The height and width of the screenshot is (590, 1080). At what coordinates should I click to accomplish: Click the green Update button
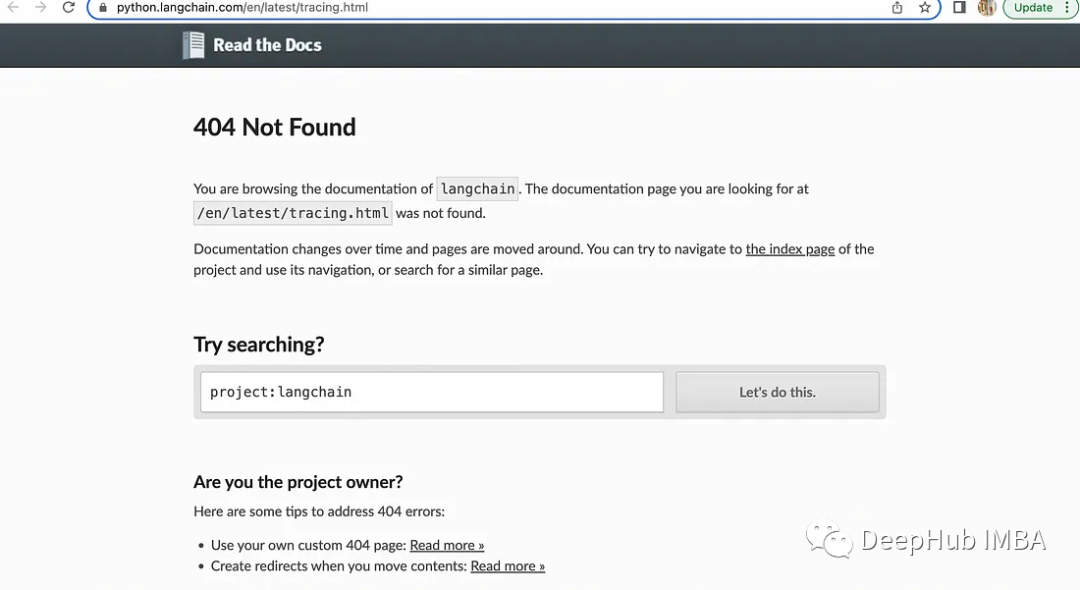[1033, 8]
